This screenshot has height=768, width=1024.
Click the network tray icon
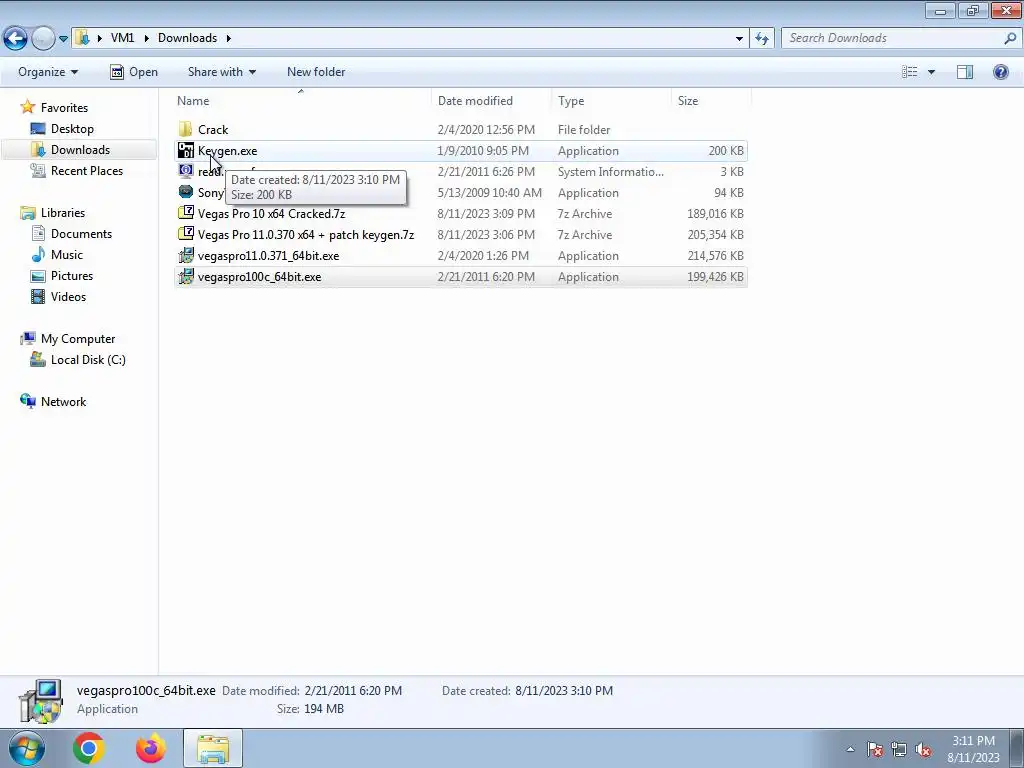tap(899, 750)
